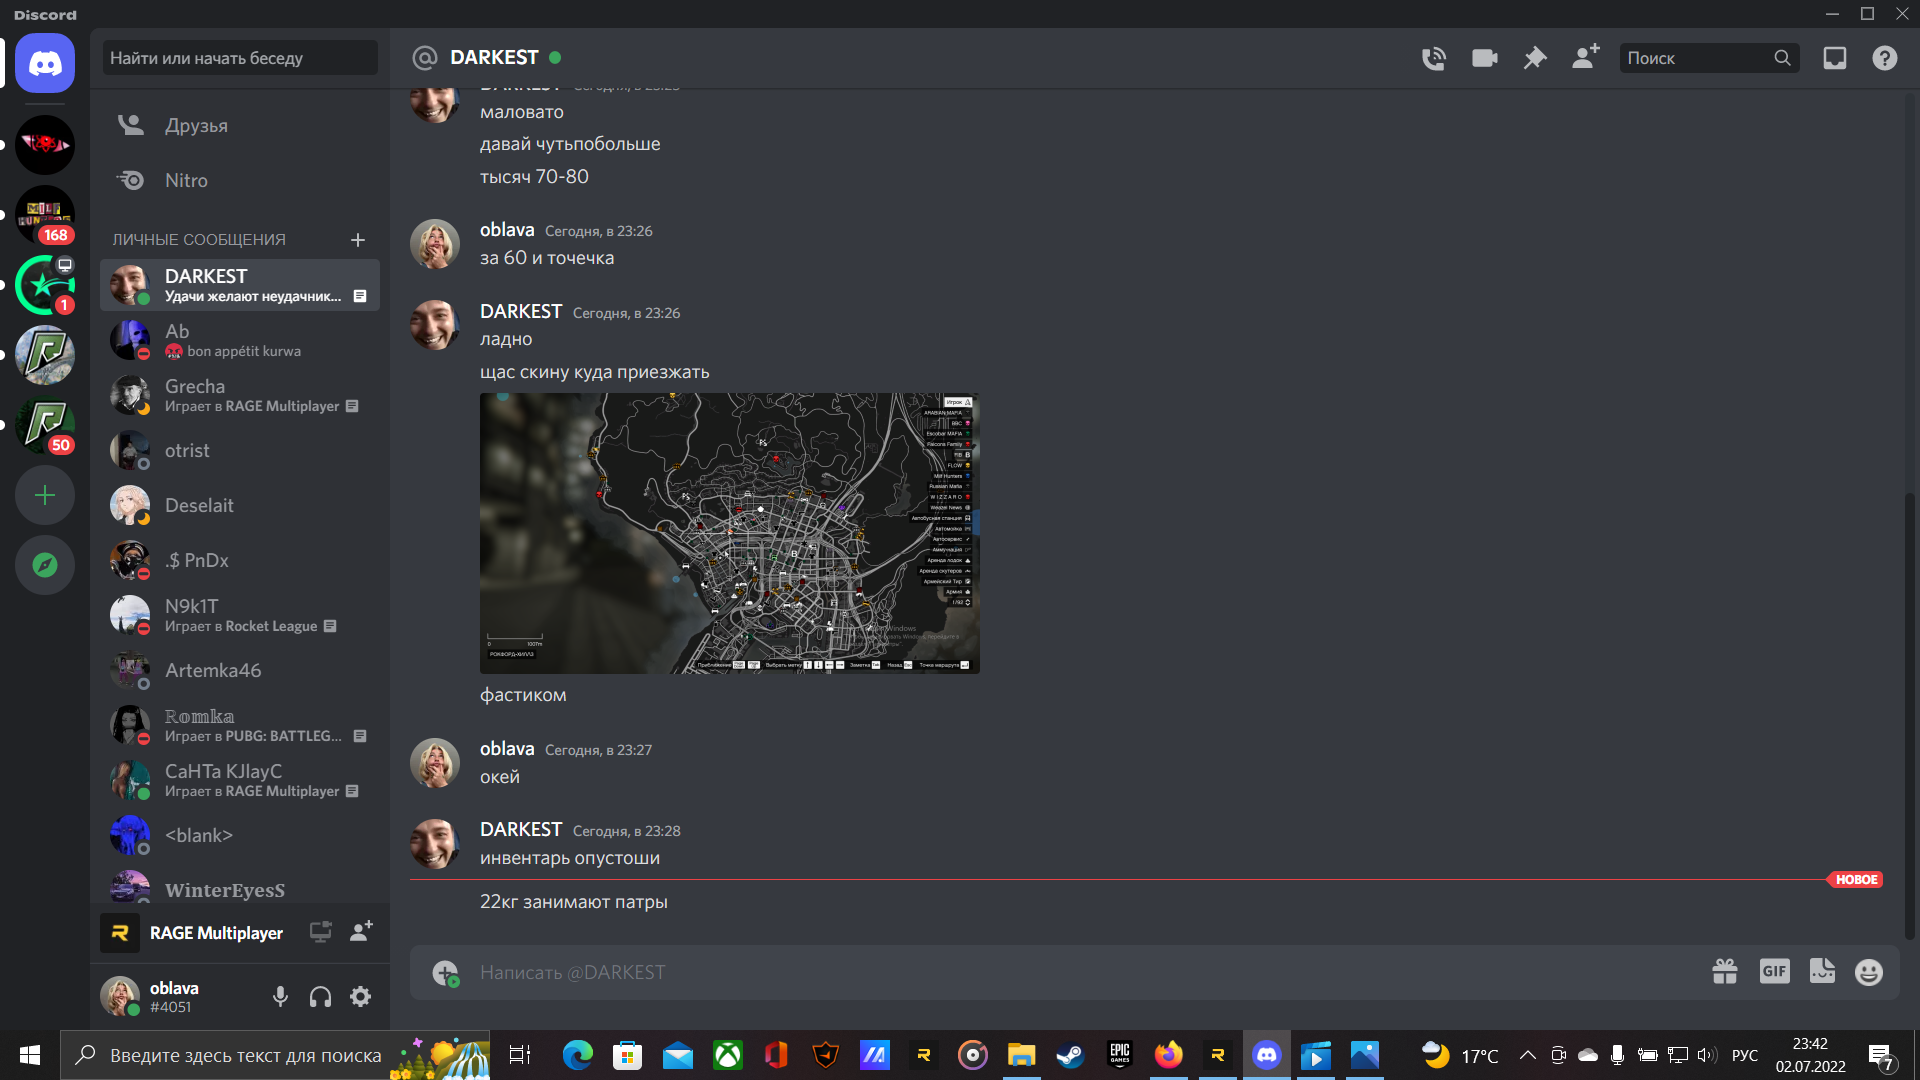Open user settings gear
The width and height of the screenshot is (1920, 1080).
tap(361, 997)
